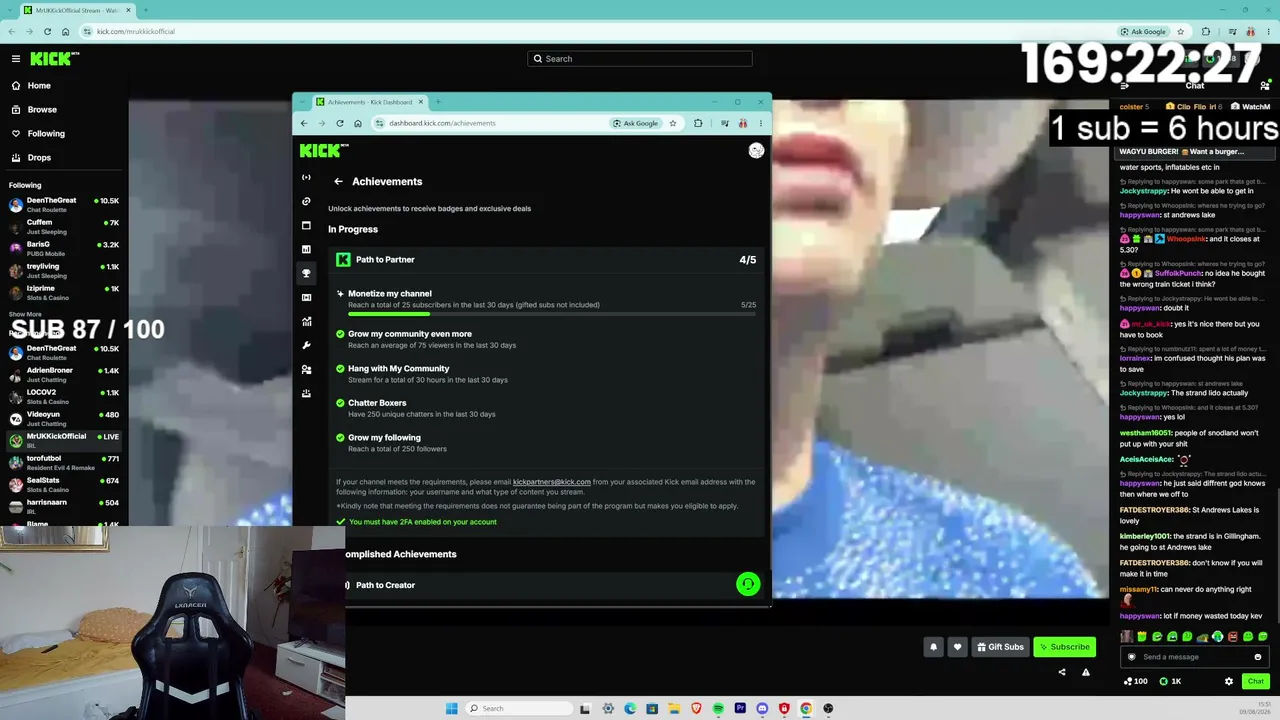Open Cuffem channel in sidebar
This screenshot has width=1280, height=720.
[x=64, y=227]
